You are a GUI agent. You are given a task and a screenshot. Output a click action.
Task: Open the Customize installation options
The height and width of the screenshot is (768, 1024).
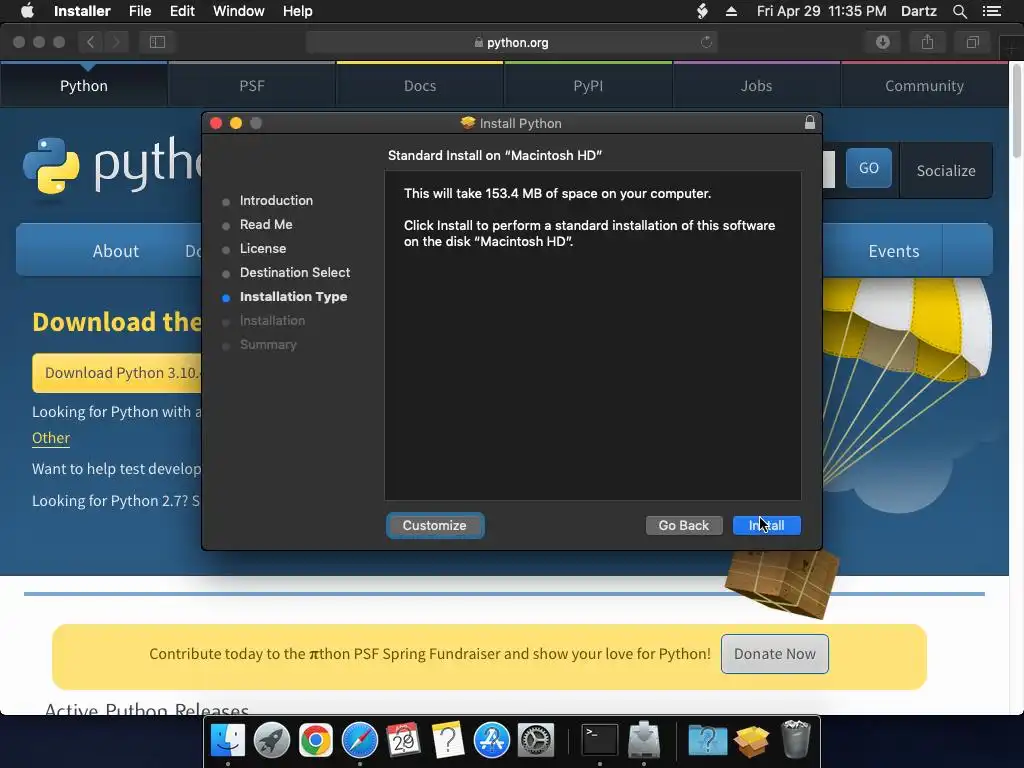(x=435, y=525)
